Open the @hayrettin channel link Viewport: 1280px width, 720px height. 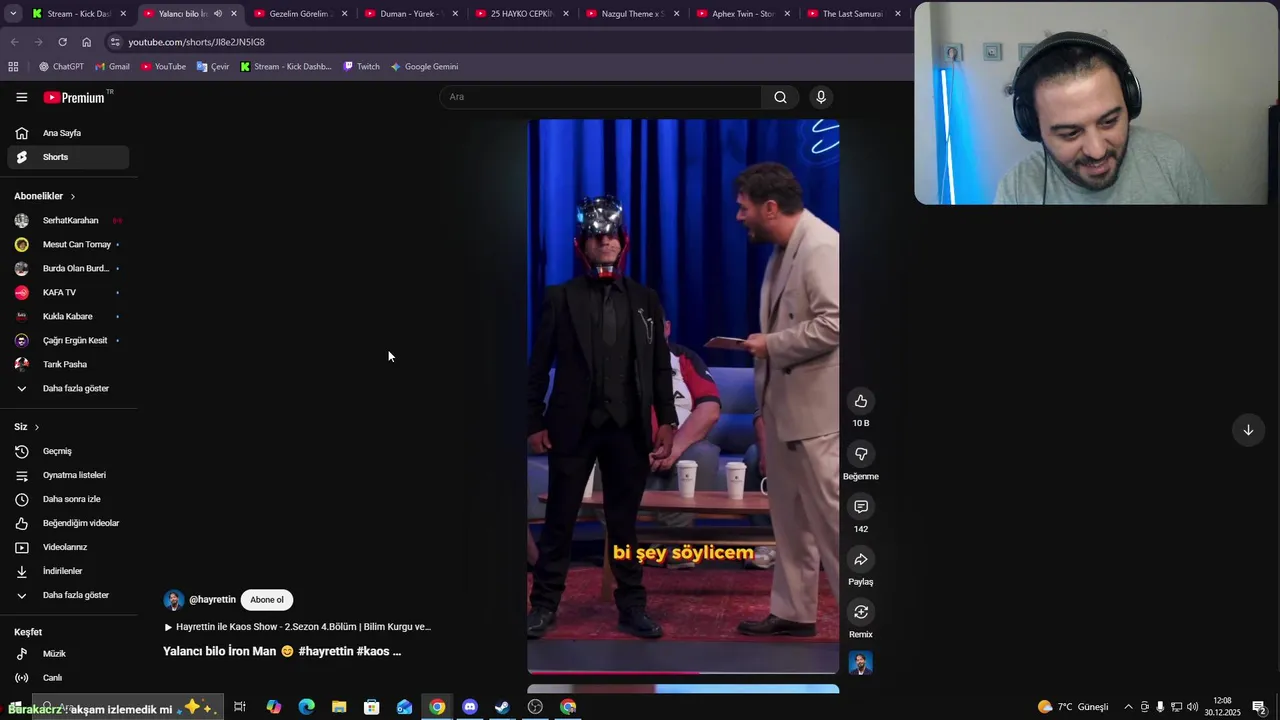[x=212, y=600]
